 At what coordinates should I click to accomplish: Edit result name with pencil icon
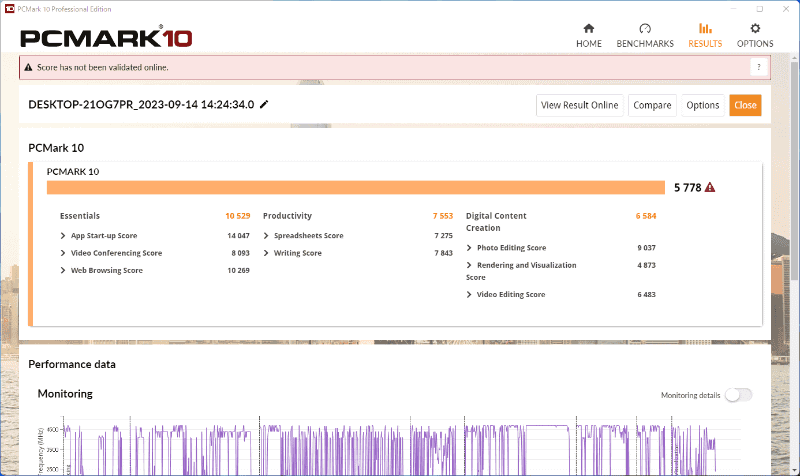tap(264, 105)
